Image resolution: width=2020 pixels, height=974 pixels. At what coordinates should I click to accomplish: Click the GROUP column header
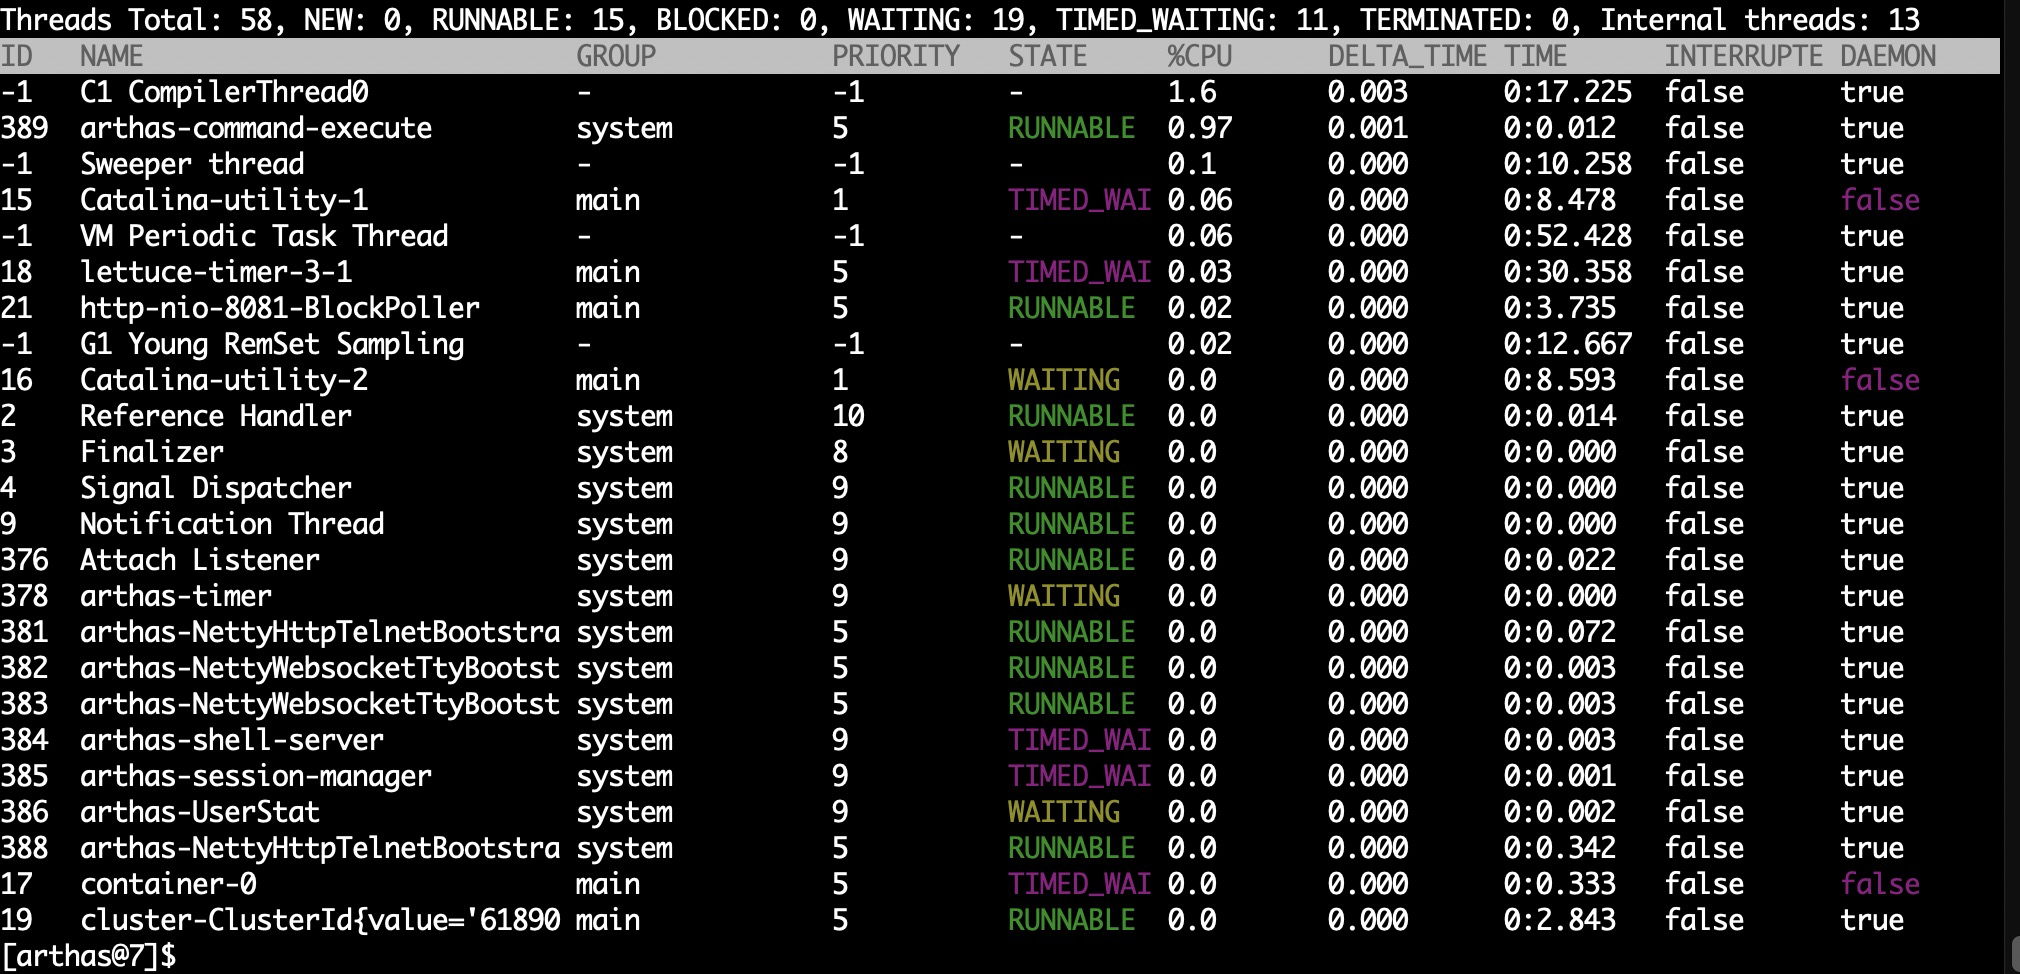[616, 56]
